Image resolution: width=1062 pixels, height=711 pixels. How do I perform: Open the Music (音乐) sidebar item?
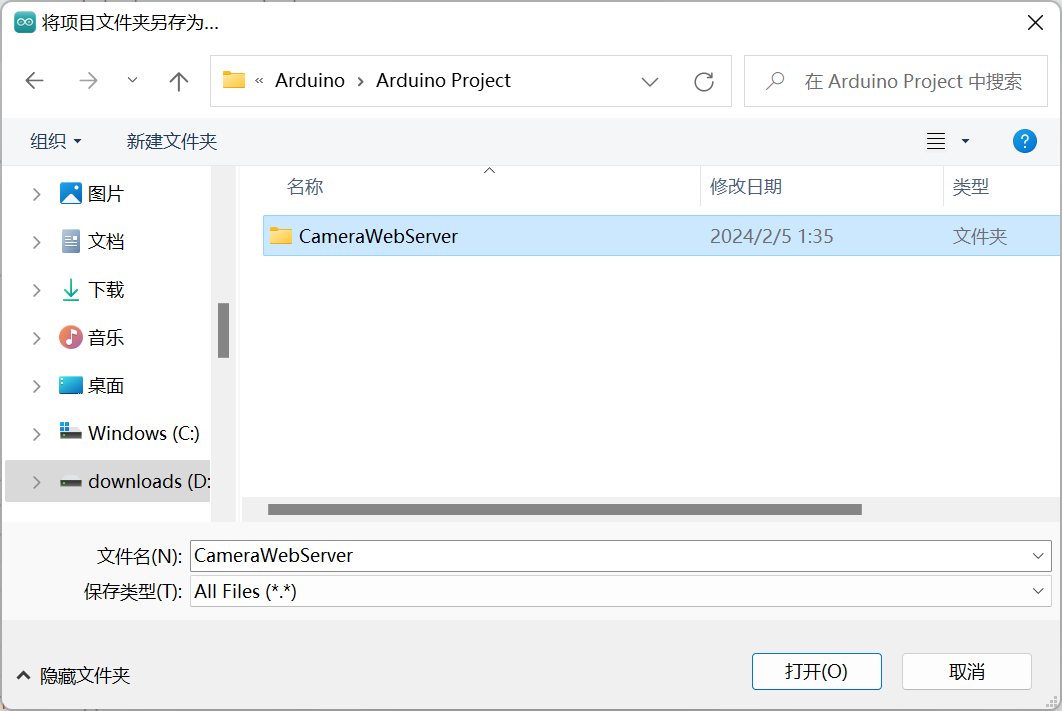click(91, 337)
